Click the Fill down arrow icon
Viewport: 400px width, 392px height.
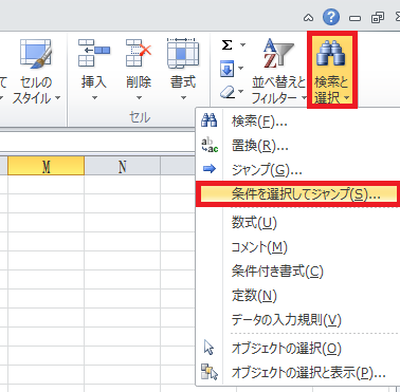pos(227,69)
